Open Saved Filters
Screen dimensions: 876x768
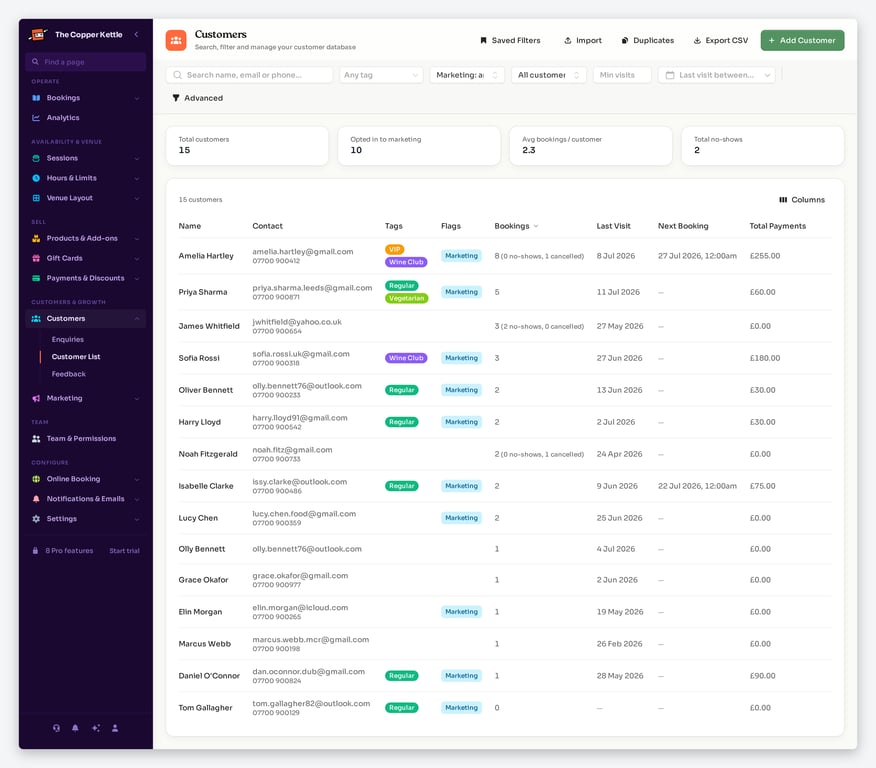tap(510, 40)
